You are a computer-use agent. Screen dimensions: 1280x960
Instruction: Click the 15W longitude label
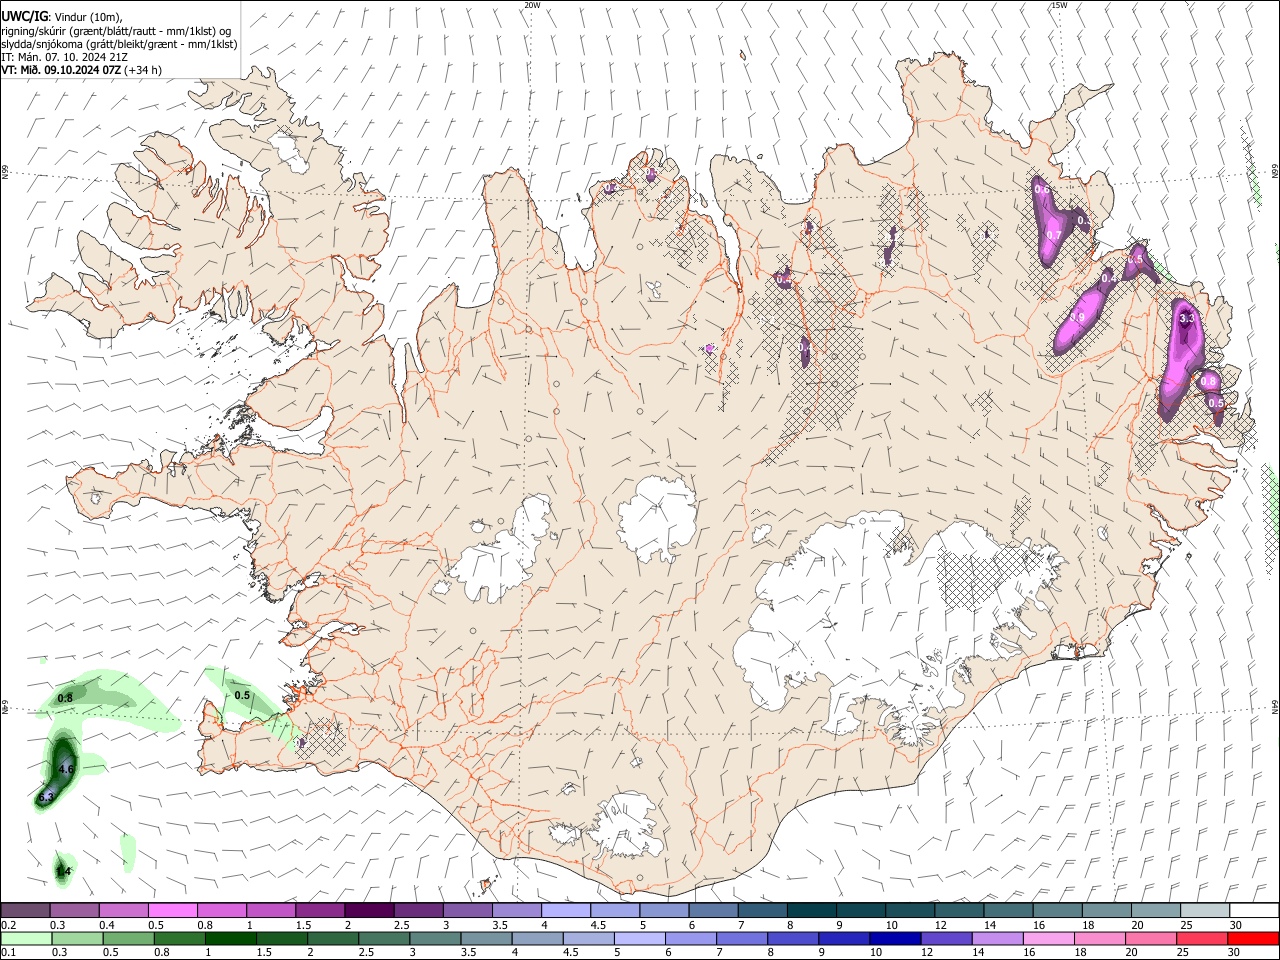coord(1059,5)
